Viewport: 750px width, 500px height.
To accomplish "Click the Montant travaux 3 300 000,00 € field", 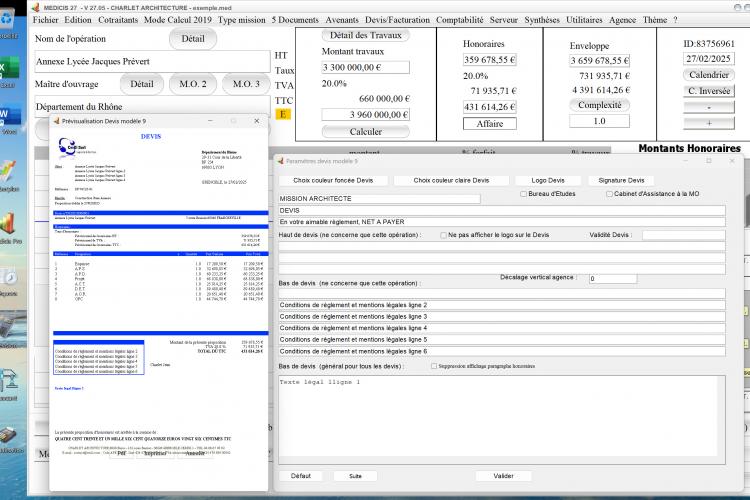I will [365, 67].
